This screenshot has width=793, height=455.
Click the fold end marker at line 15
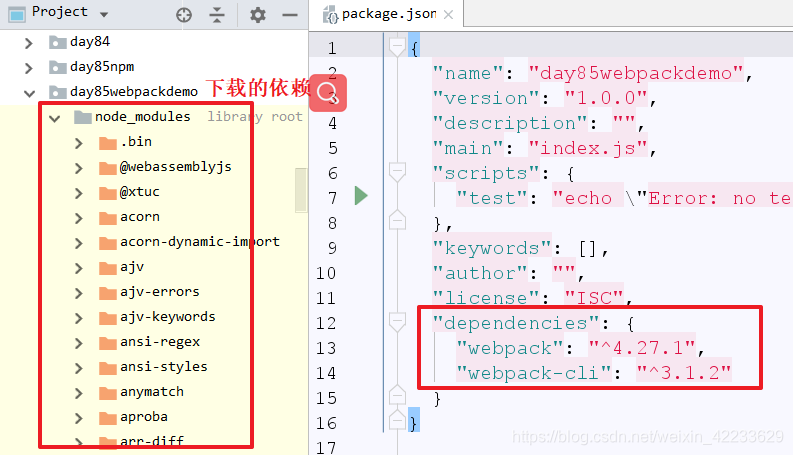click(397, 395)
